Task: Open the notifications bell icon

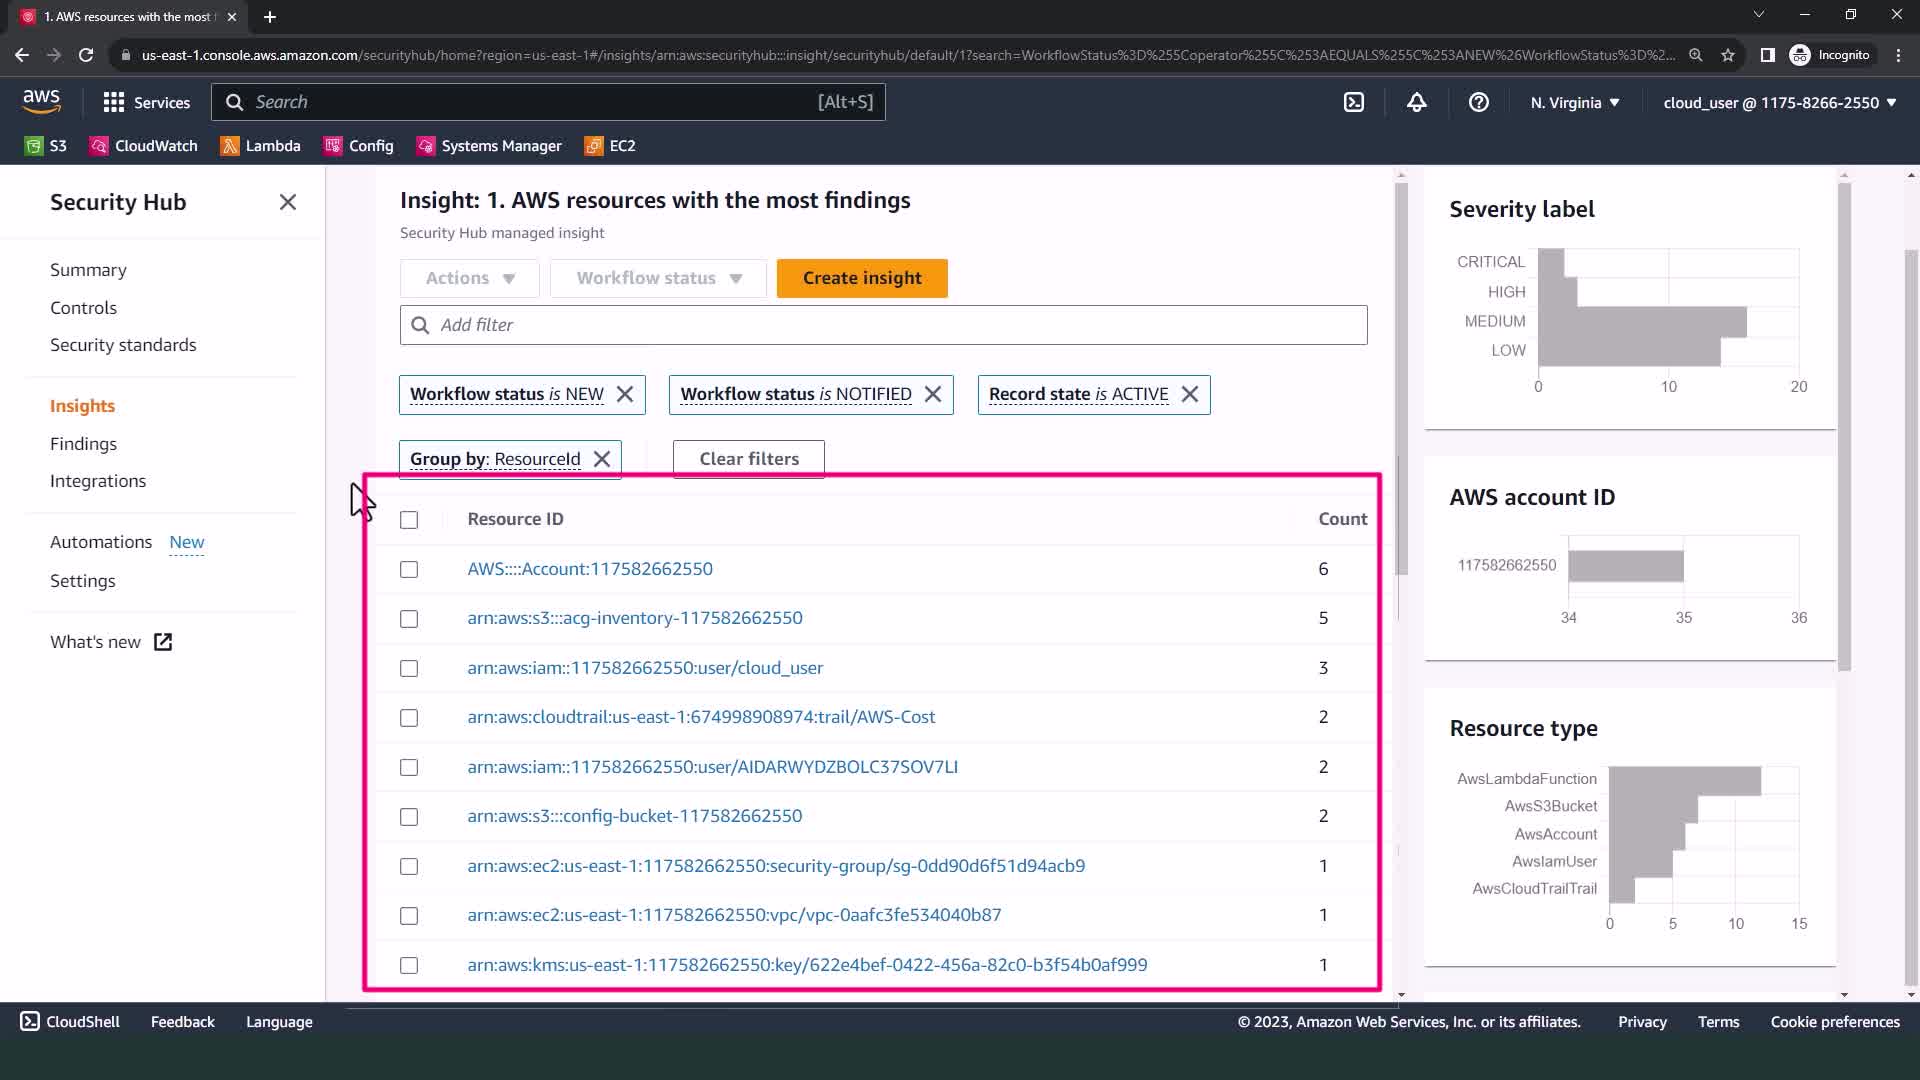Action: (x=1416, y=102)
